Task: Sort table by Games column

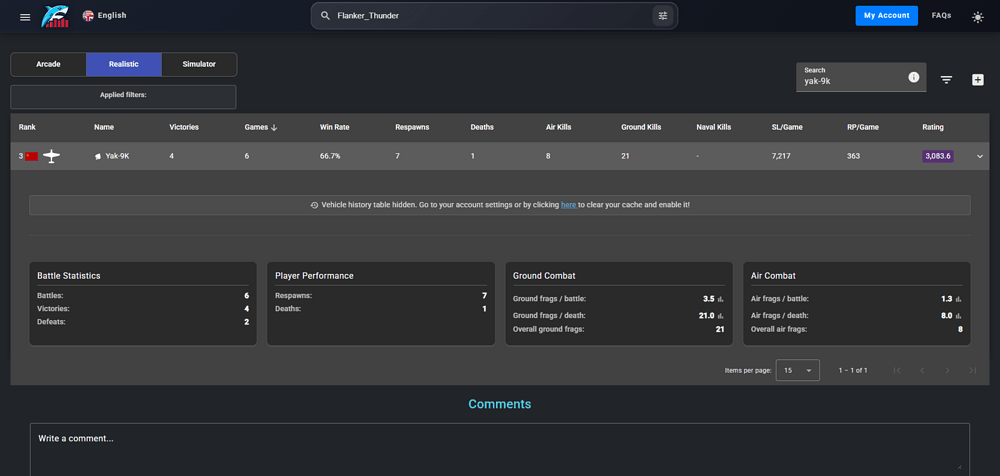Action: click(x=260, y=127)
